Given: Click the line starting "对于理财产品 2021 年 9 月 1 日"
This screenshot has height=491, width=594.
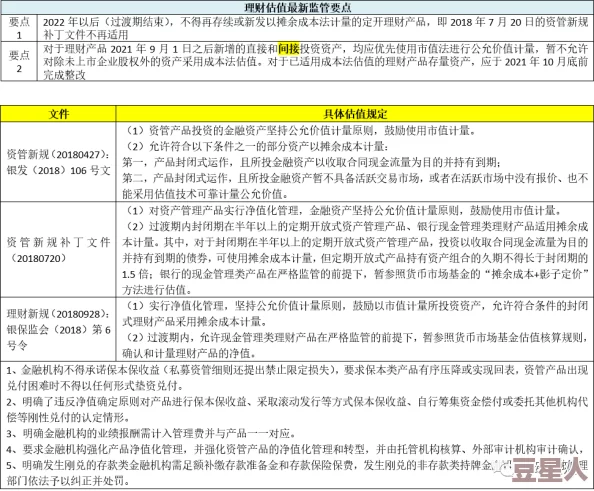Looking at the screenshot, I should (315, 48).
